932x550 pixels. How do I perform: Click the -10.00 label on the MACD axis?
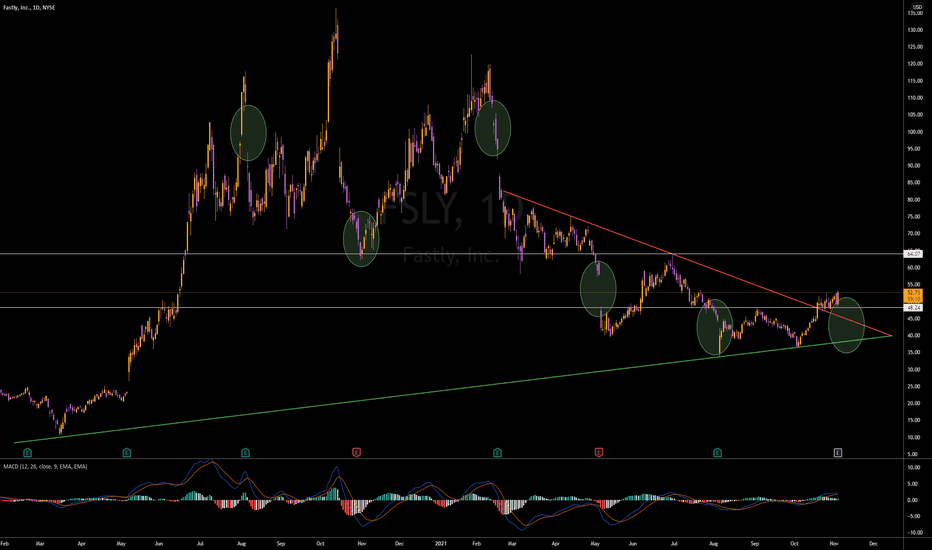[x=915, y=533]
